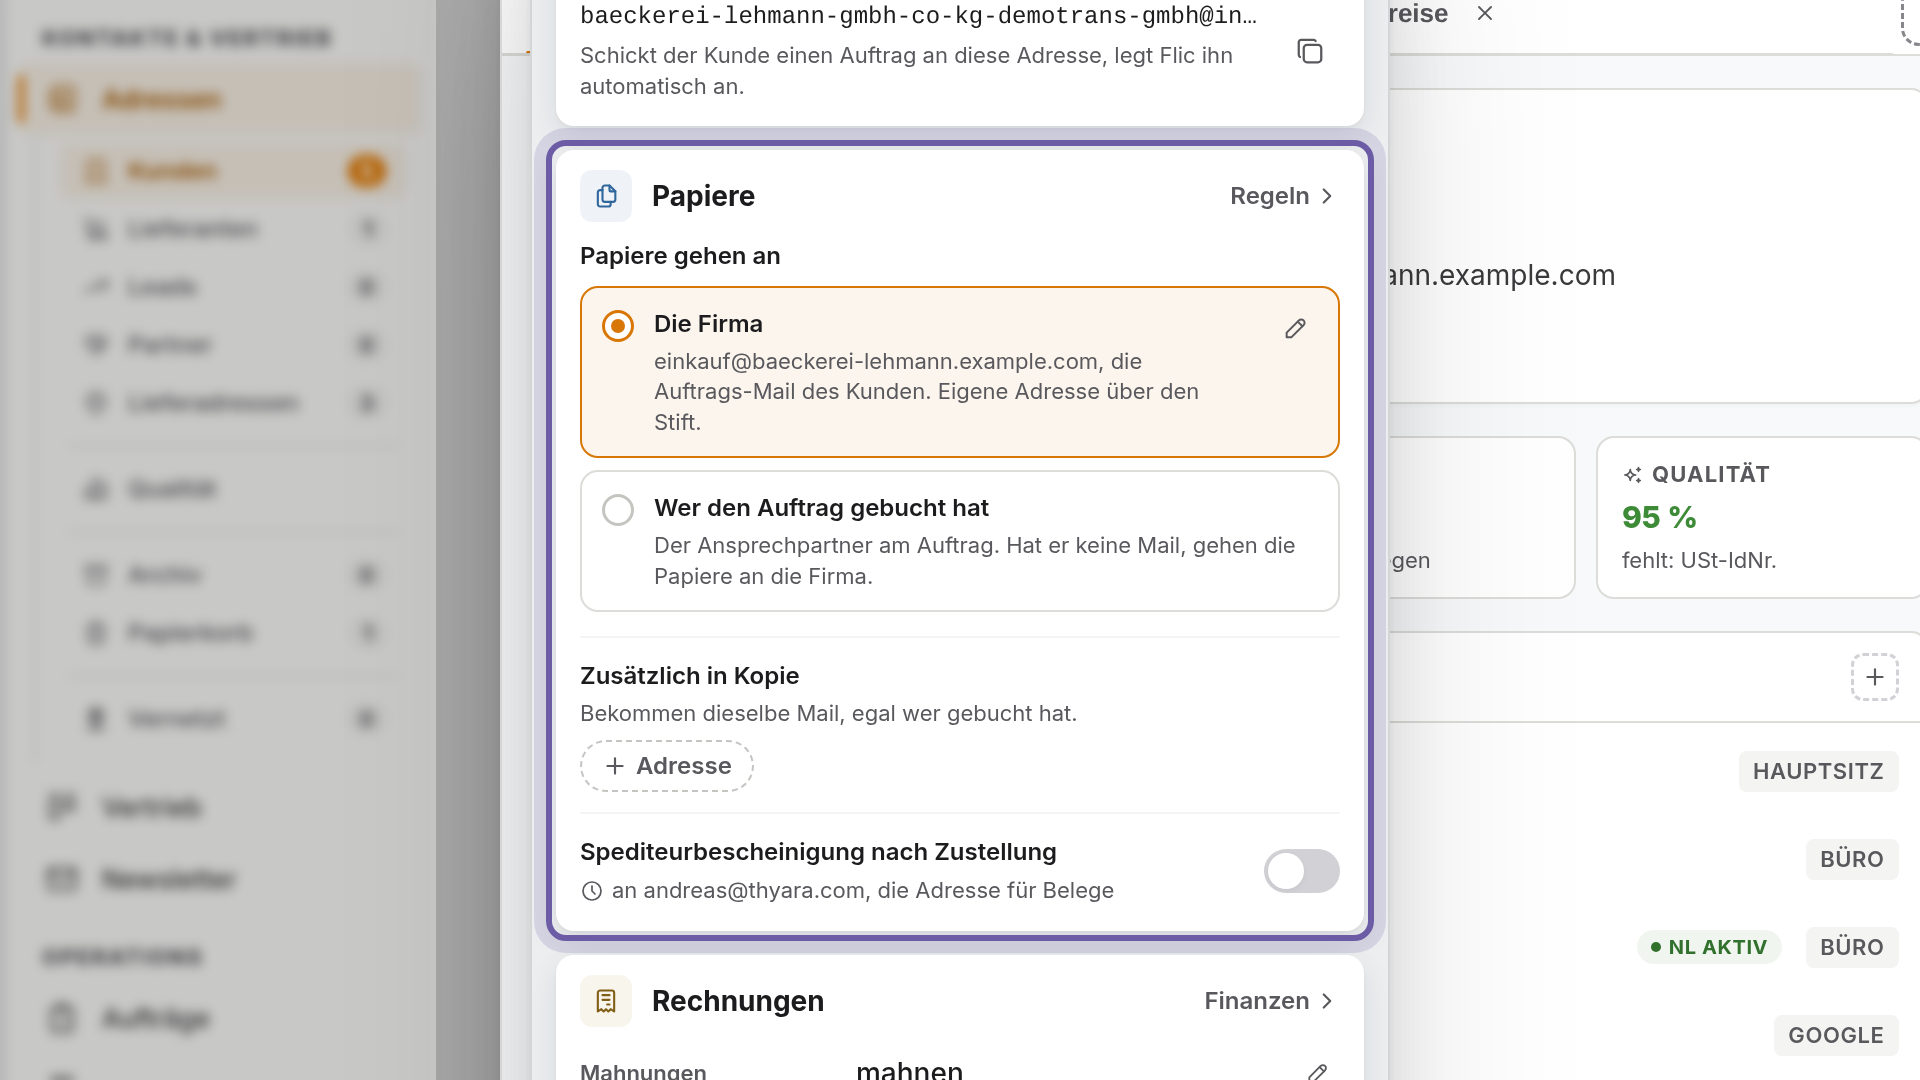Edit Die Firma address with pencil icon
This screenshot has height=1080, width=1920.
1295,329
